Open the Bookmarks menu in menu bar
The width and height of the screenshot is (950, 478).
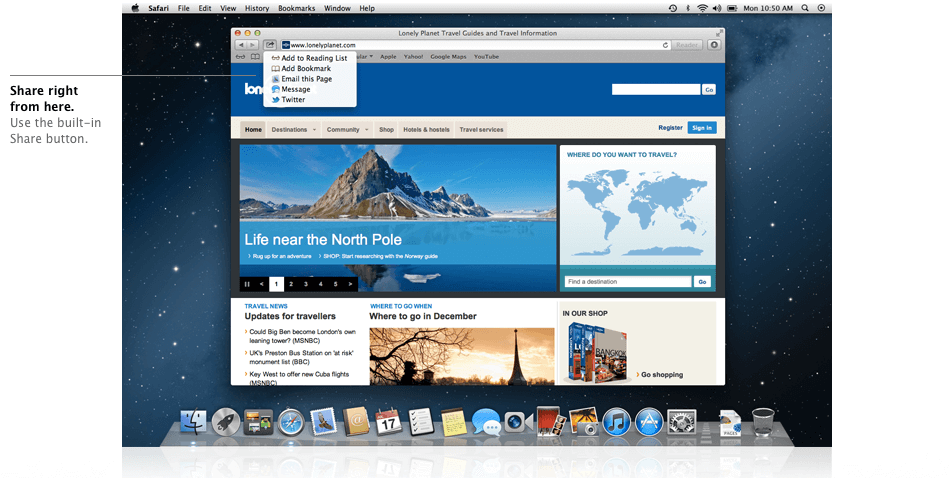coord(296,8)
